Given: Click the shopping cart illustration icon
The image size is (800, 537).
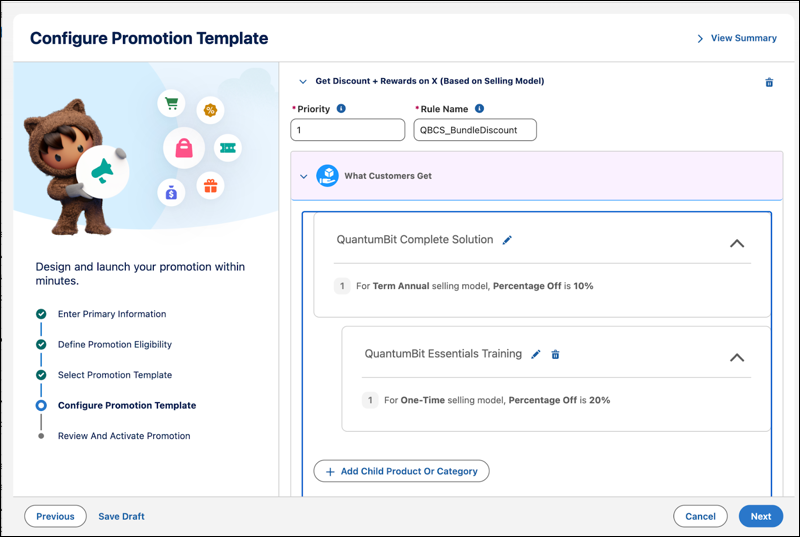Looking at the screenshot, I should pyautogui.click(x=171, y=104).
